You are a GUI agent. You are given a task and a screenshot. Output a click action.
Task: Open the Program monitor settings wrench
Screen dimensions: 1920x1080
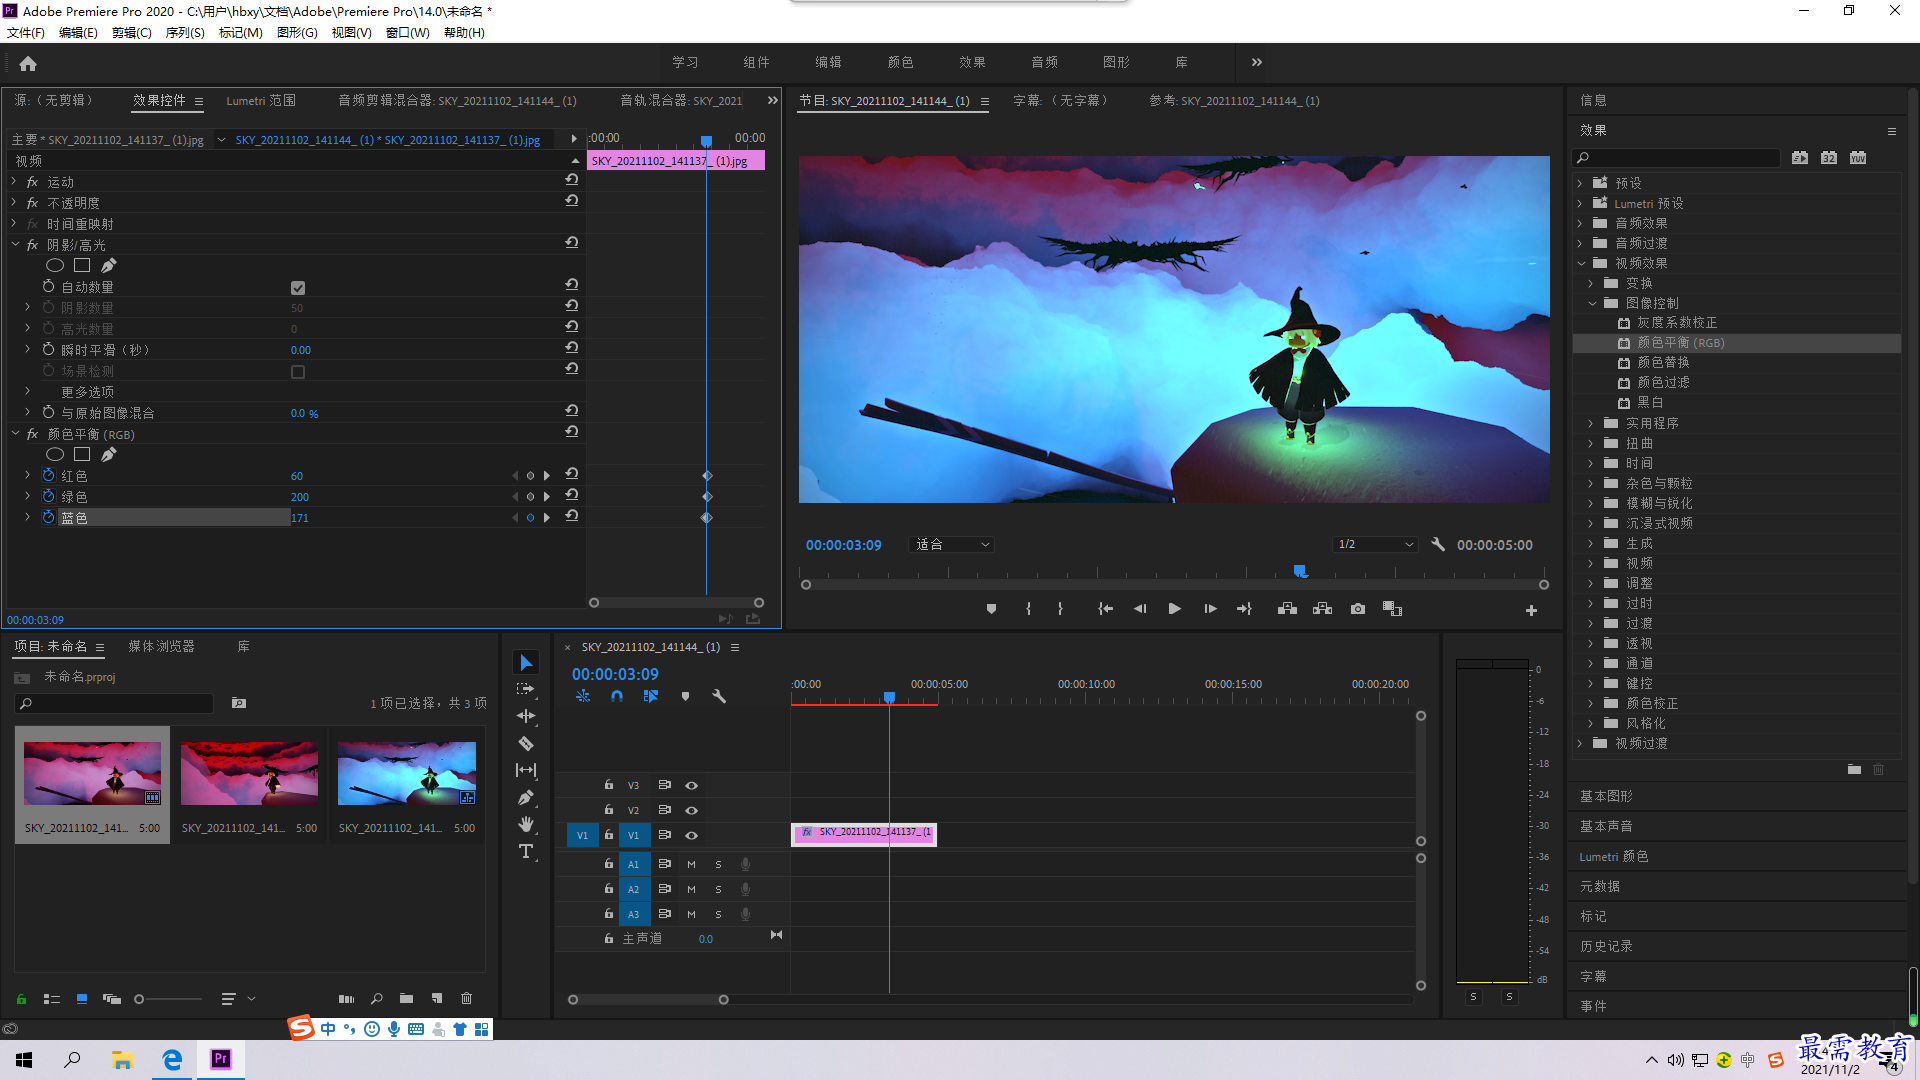click(x=1438, y=545)
